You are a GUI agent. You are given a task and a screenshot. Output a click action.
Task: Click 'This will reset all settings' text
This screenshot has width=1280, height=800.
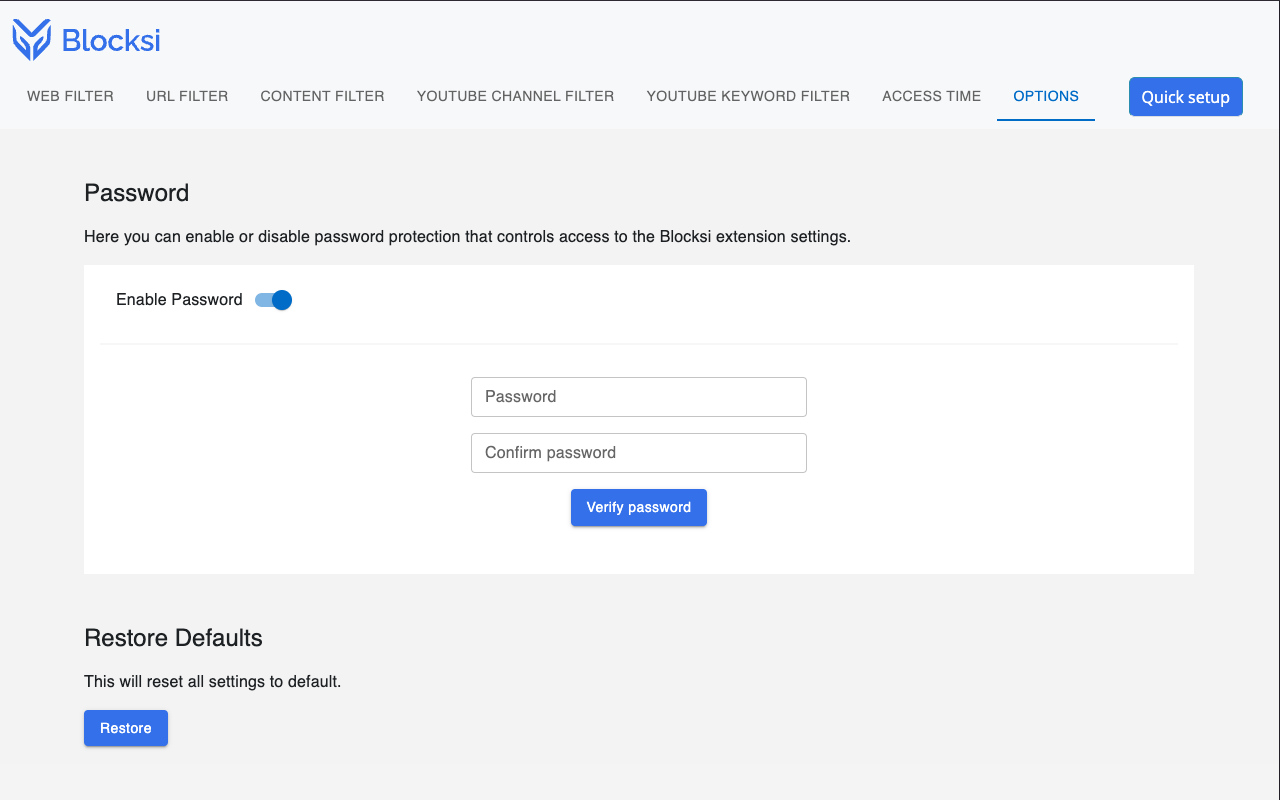click(x=213, y=682)
